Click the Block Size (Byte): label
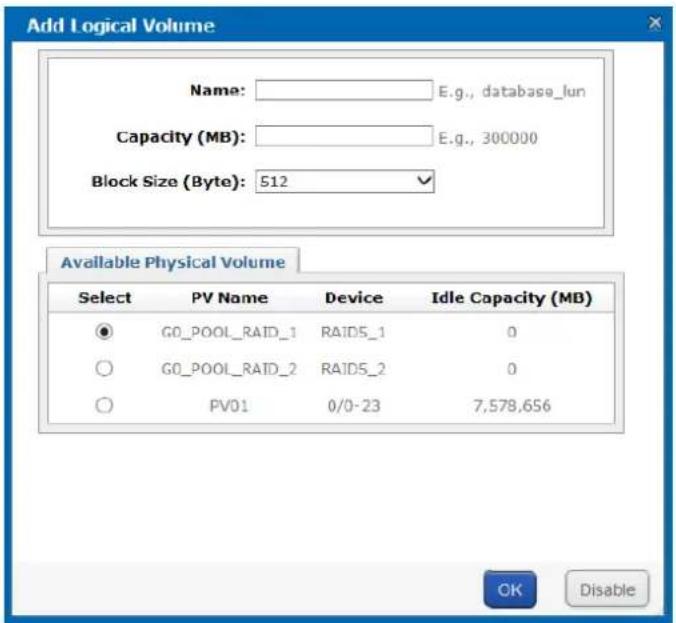Viewport: 676px width, 623px height. (169, 182)
